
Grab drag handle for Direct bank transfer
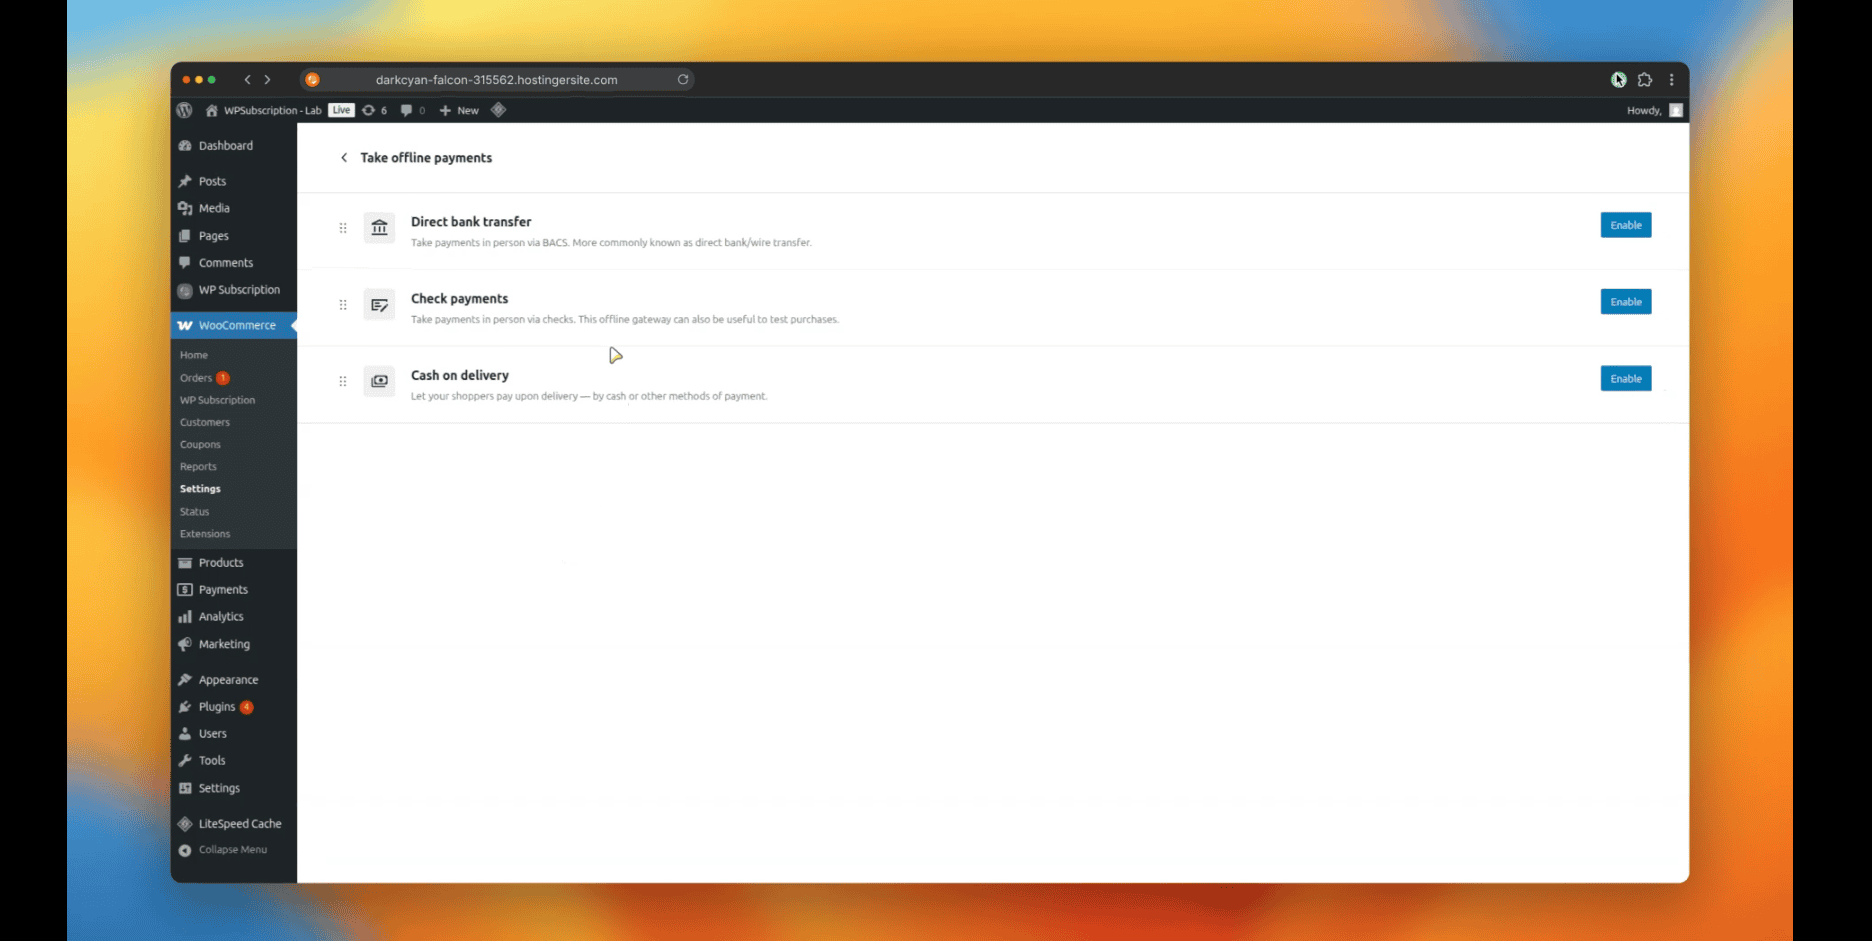[343, 228]
